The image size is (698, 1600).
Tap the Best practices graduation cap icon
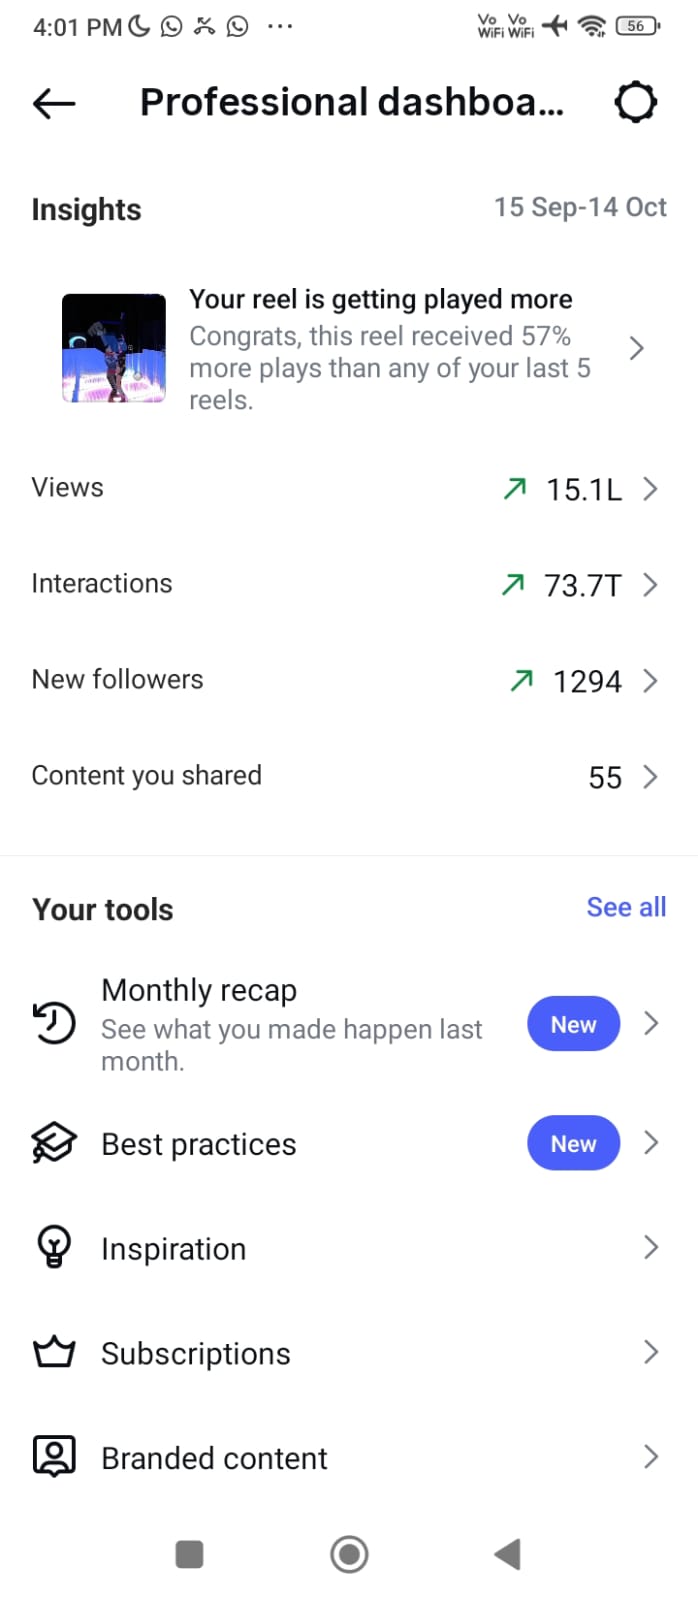[54, 1143]
